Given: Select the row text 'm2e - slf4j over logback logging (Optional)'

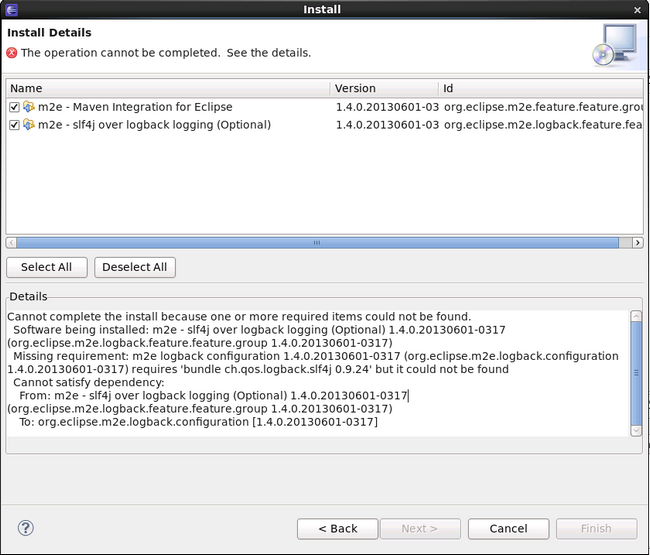Looking at the screenshot, I should (x=154, y=125).
